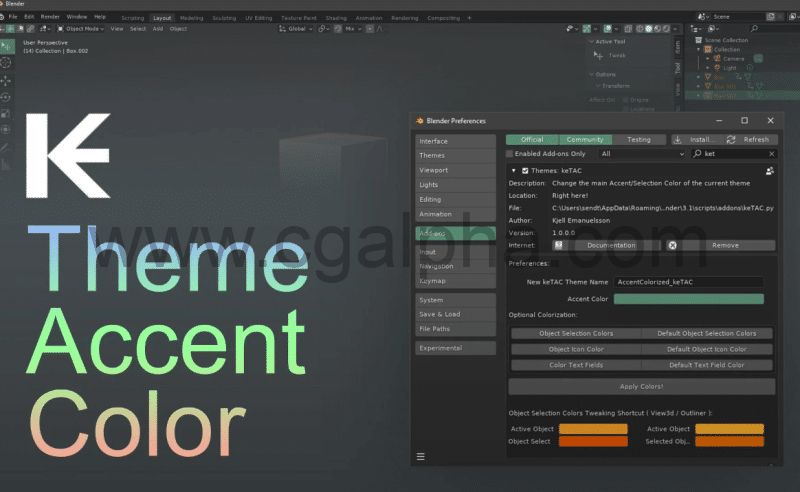Click Object Selection Colors button
The width and height of the screenshot is (800, 492).
(x=576, y=333)
